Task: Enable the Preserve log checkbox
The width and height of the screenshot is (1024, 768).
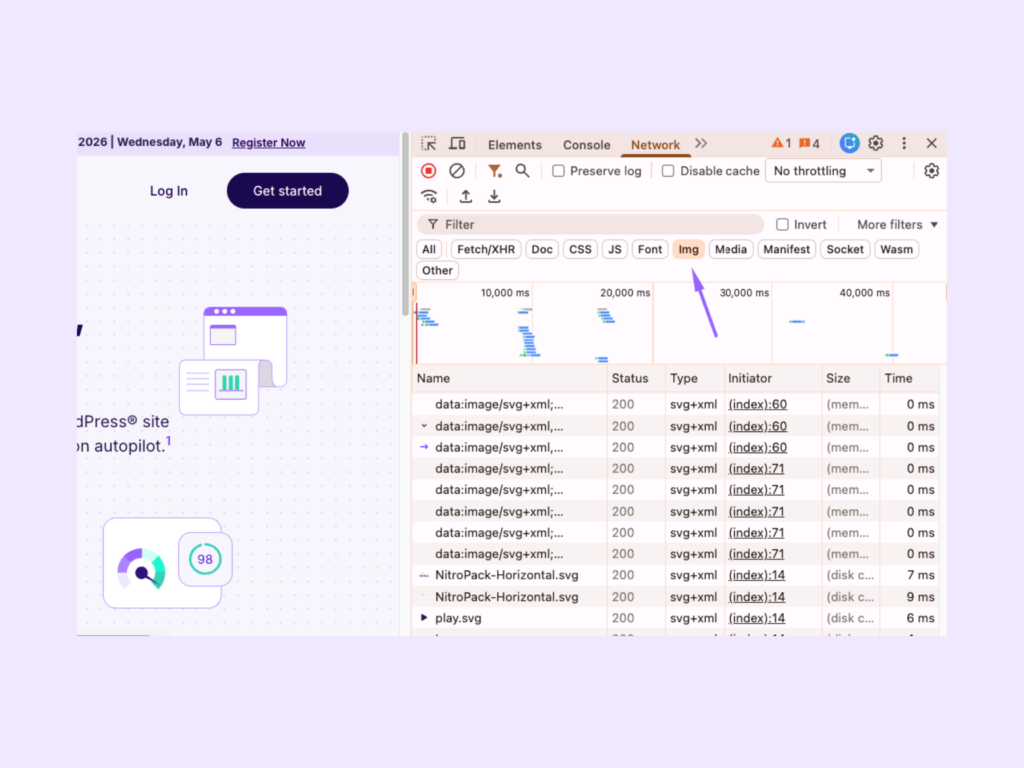Action: pyautogui.click(x=558, y=171)
